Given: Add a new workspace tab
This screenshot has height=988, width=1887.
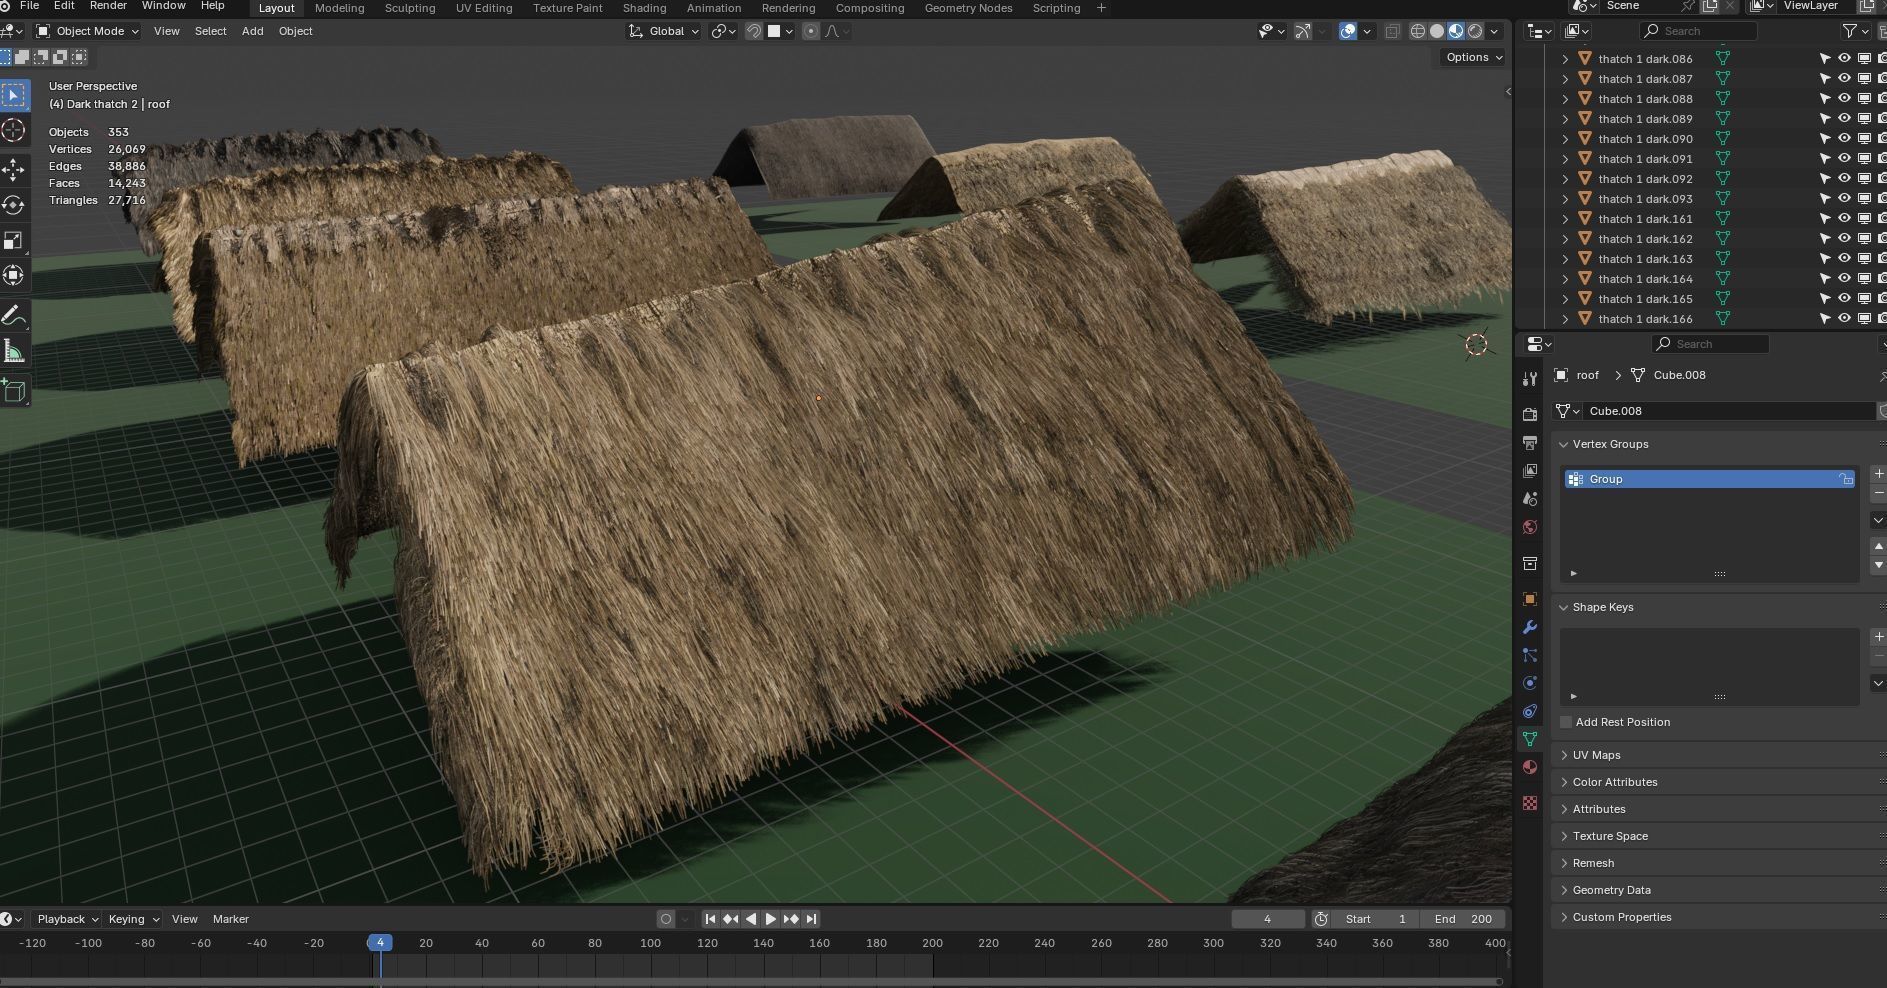Looking at the screenshot, I should click(x=1101, y=8).
